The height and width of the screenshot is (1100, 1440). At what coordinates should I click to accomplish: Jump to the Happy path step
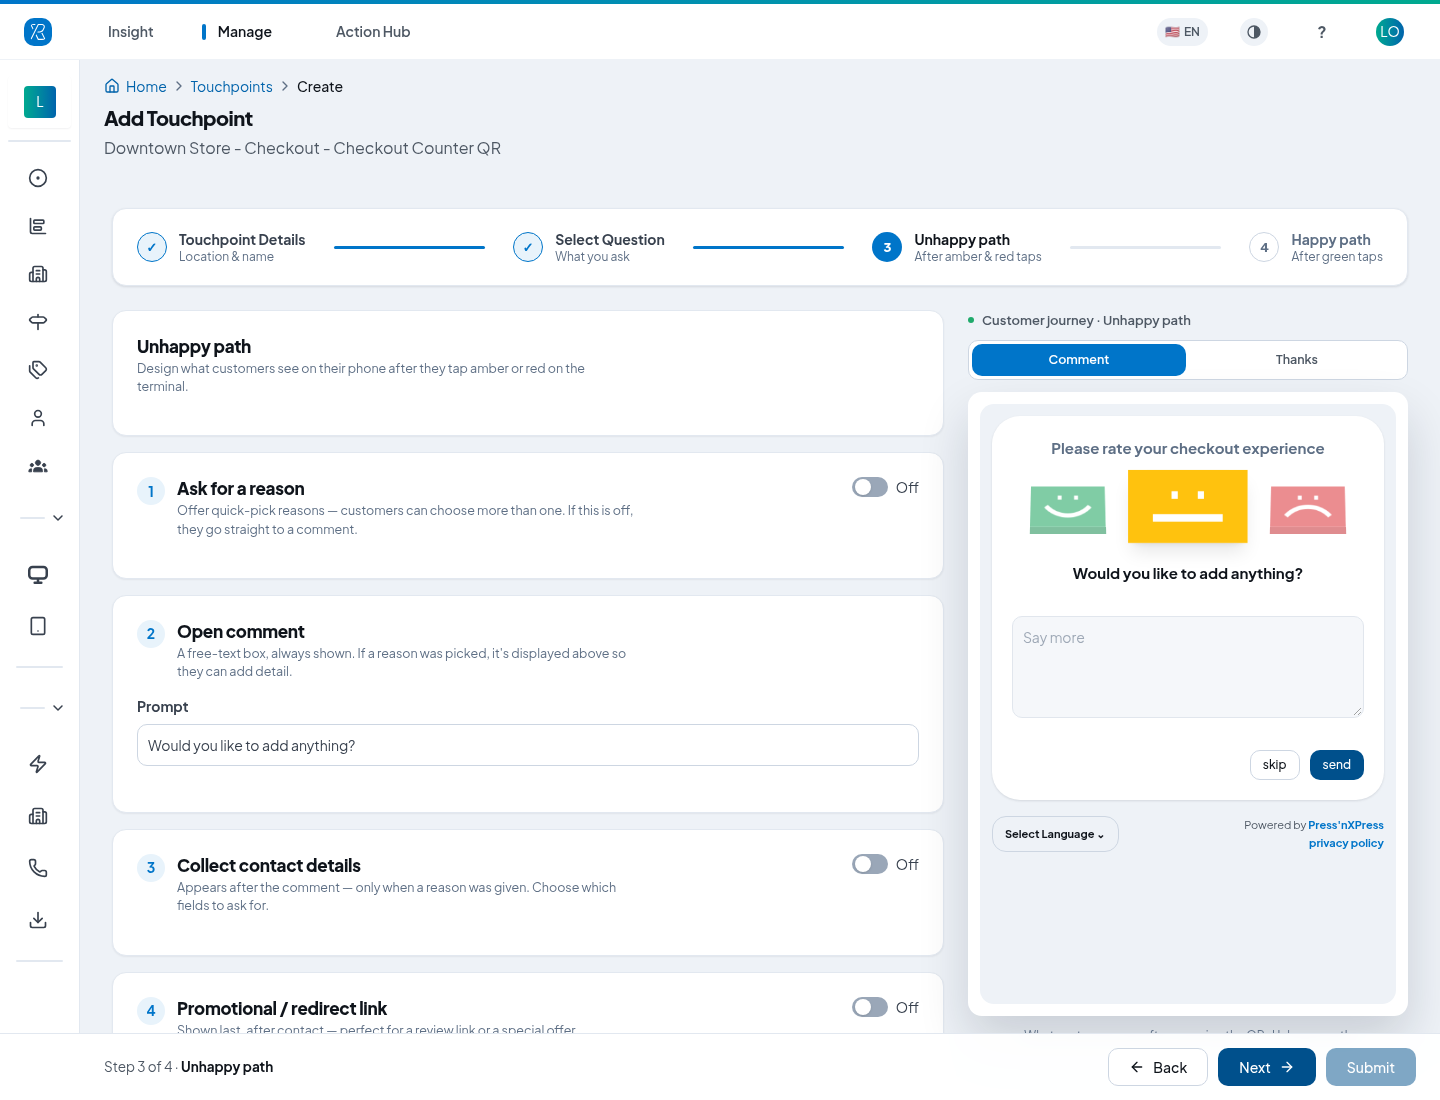coord(1316,247)
